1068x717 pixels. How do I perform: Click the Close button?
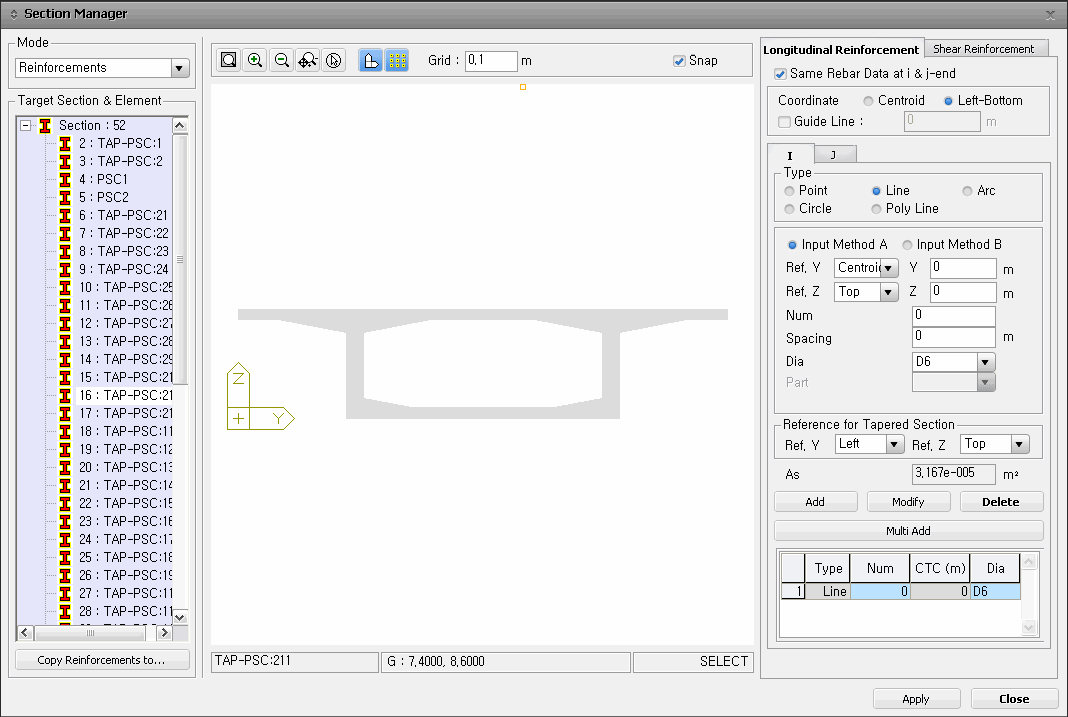(1014, 699)
